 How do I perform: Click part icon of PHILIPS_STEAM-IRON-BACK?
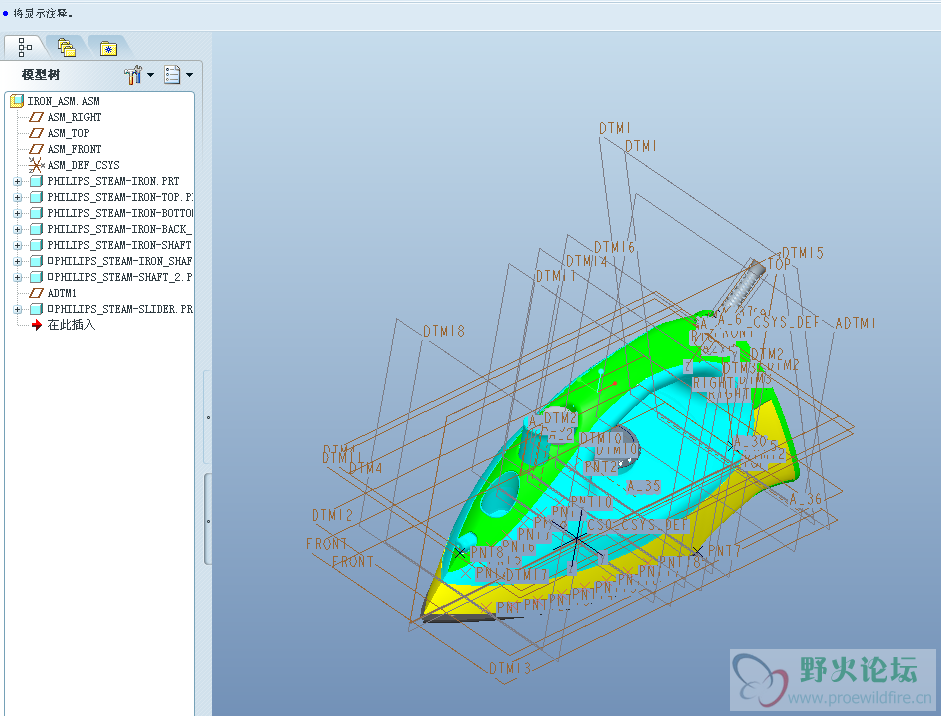click(37, 229)
